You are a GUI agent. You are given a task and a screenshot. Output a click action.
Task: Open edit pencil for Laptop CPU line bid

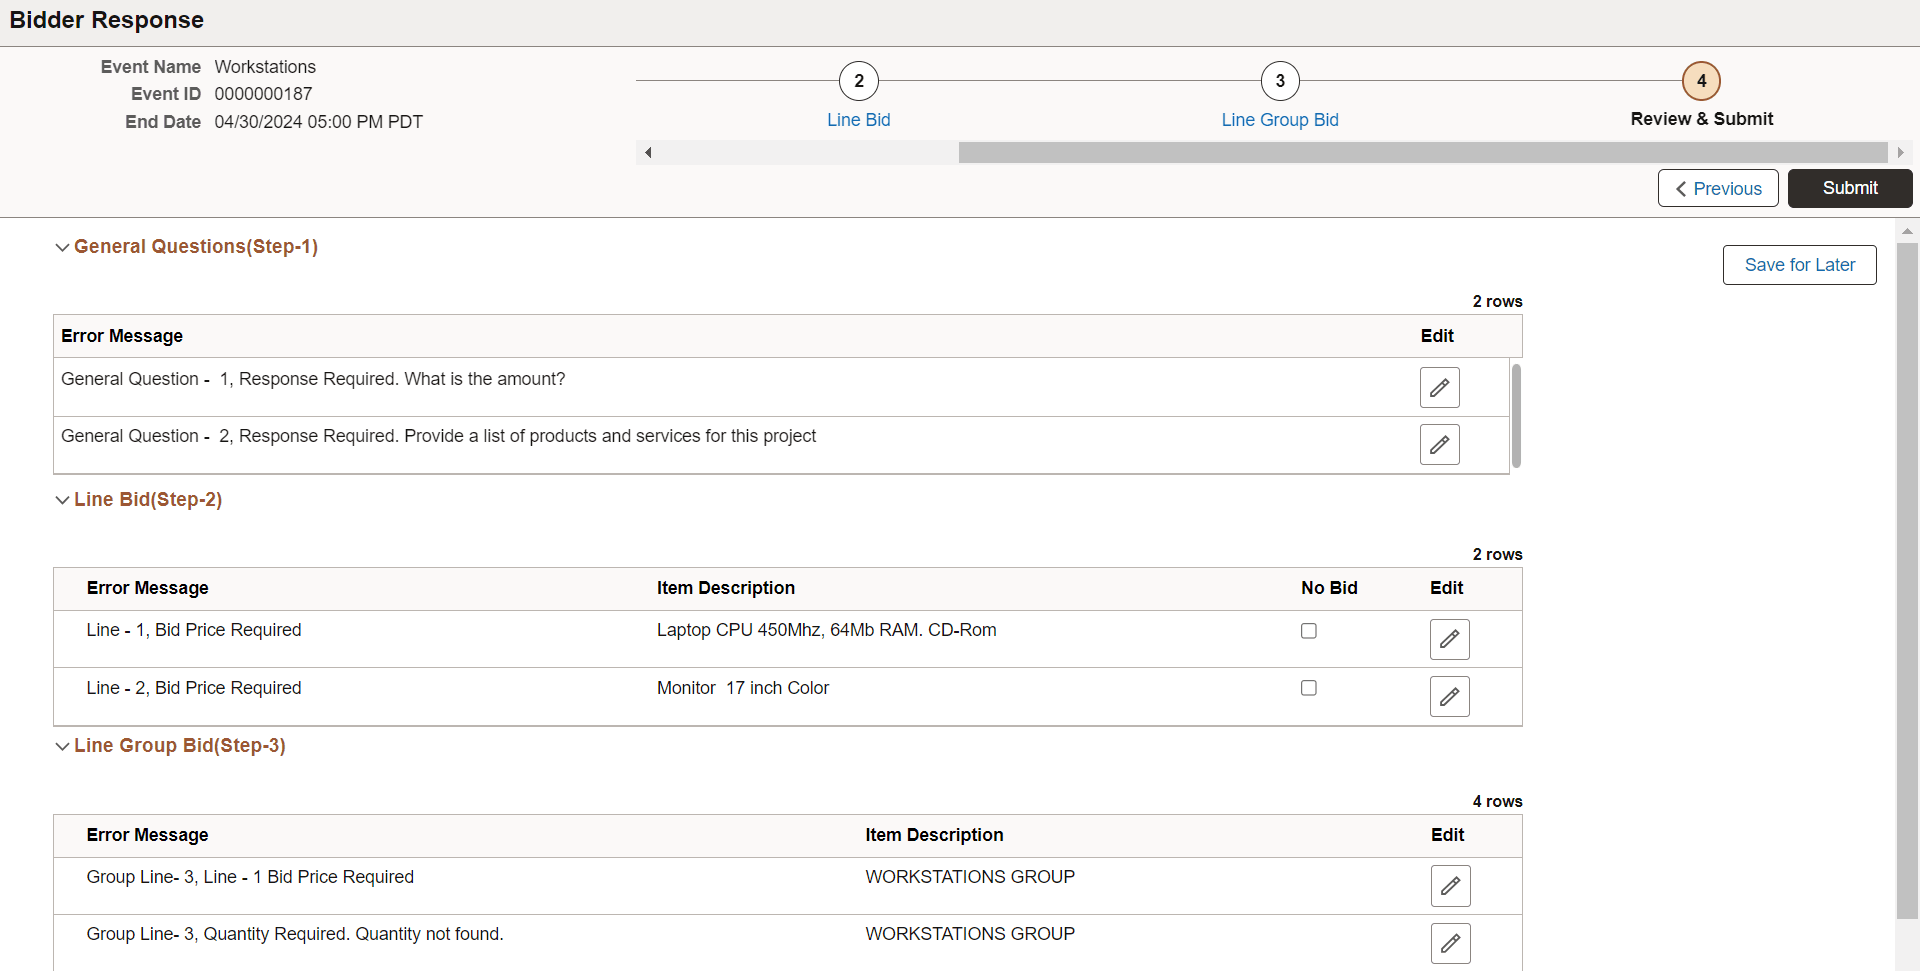[x=1450, y=639]
